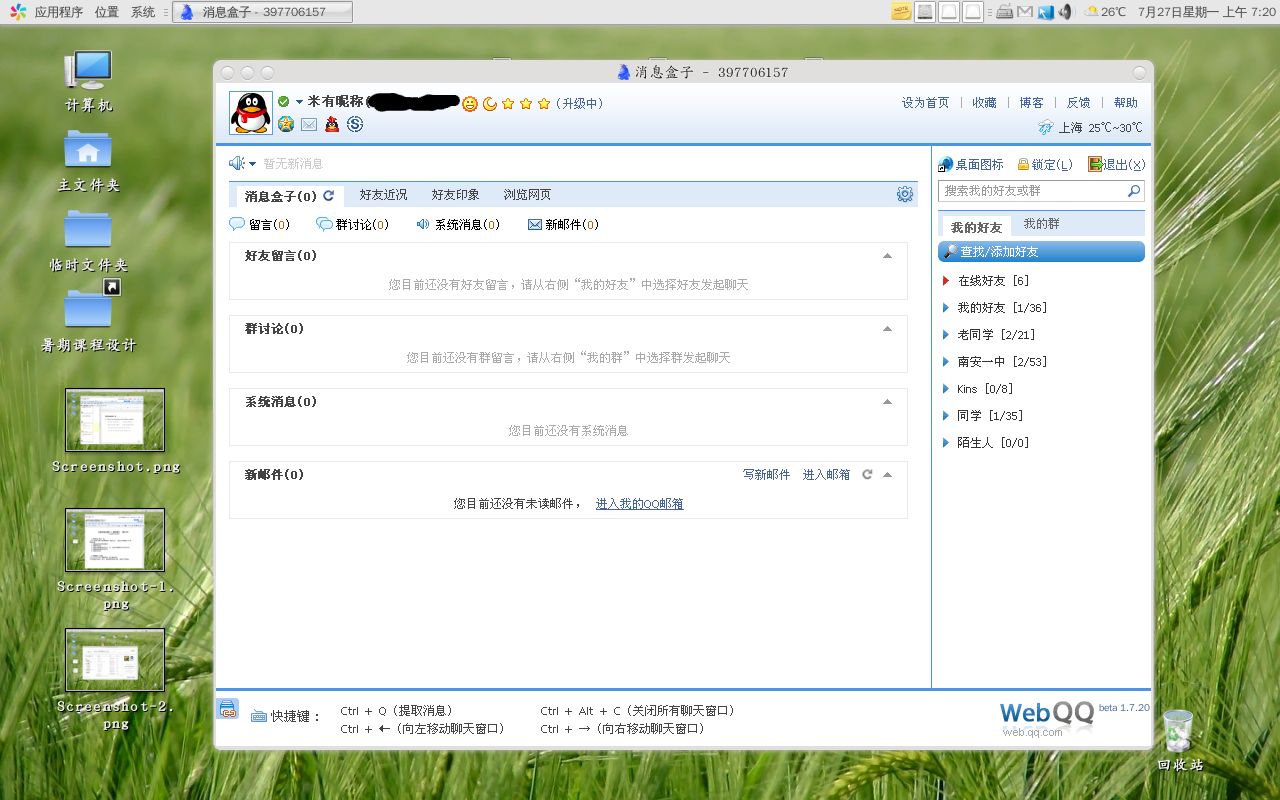Click the QQ penguin avatar picture
The image size is (1280, 800).
click(251, 113)
